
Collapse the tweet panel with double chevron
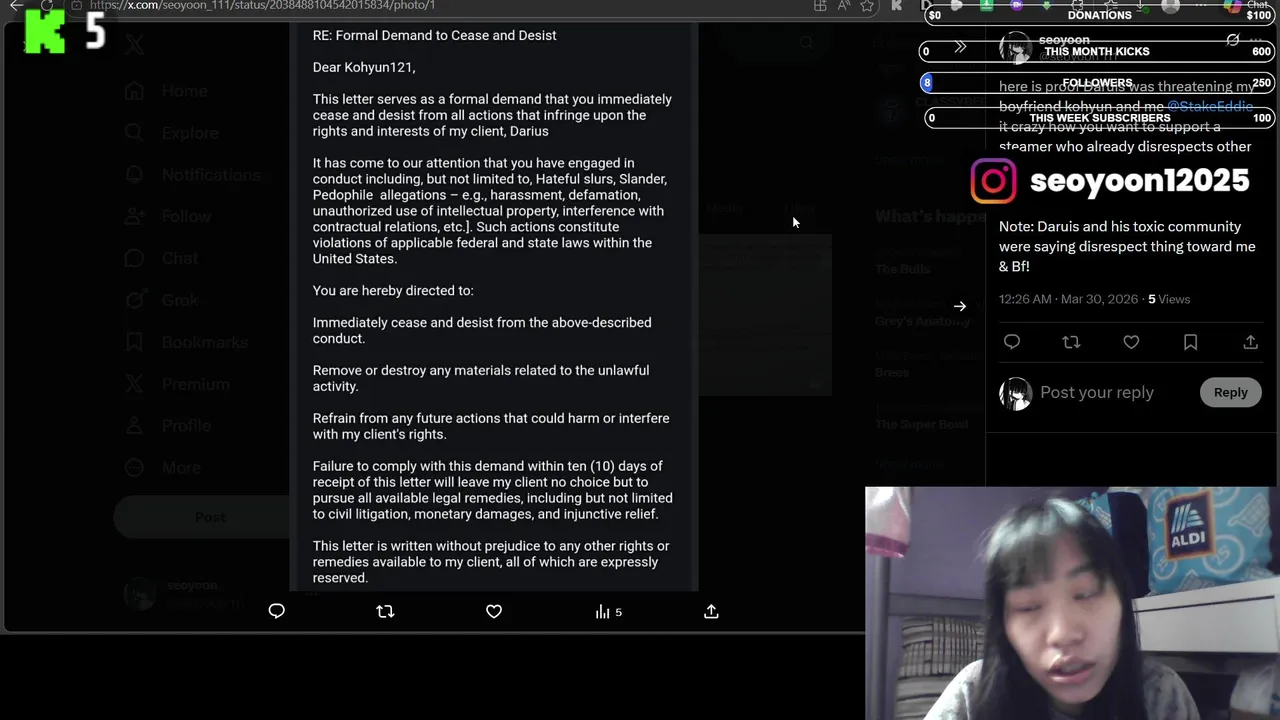[960, 47]
